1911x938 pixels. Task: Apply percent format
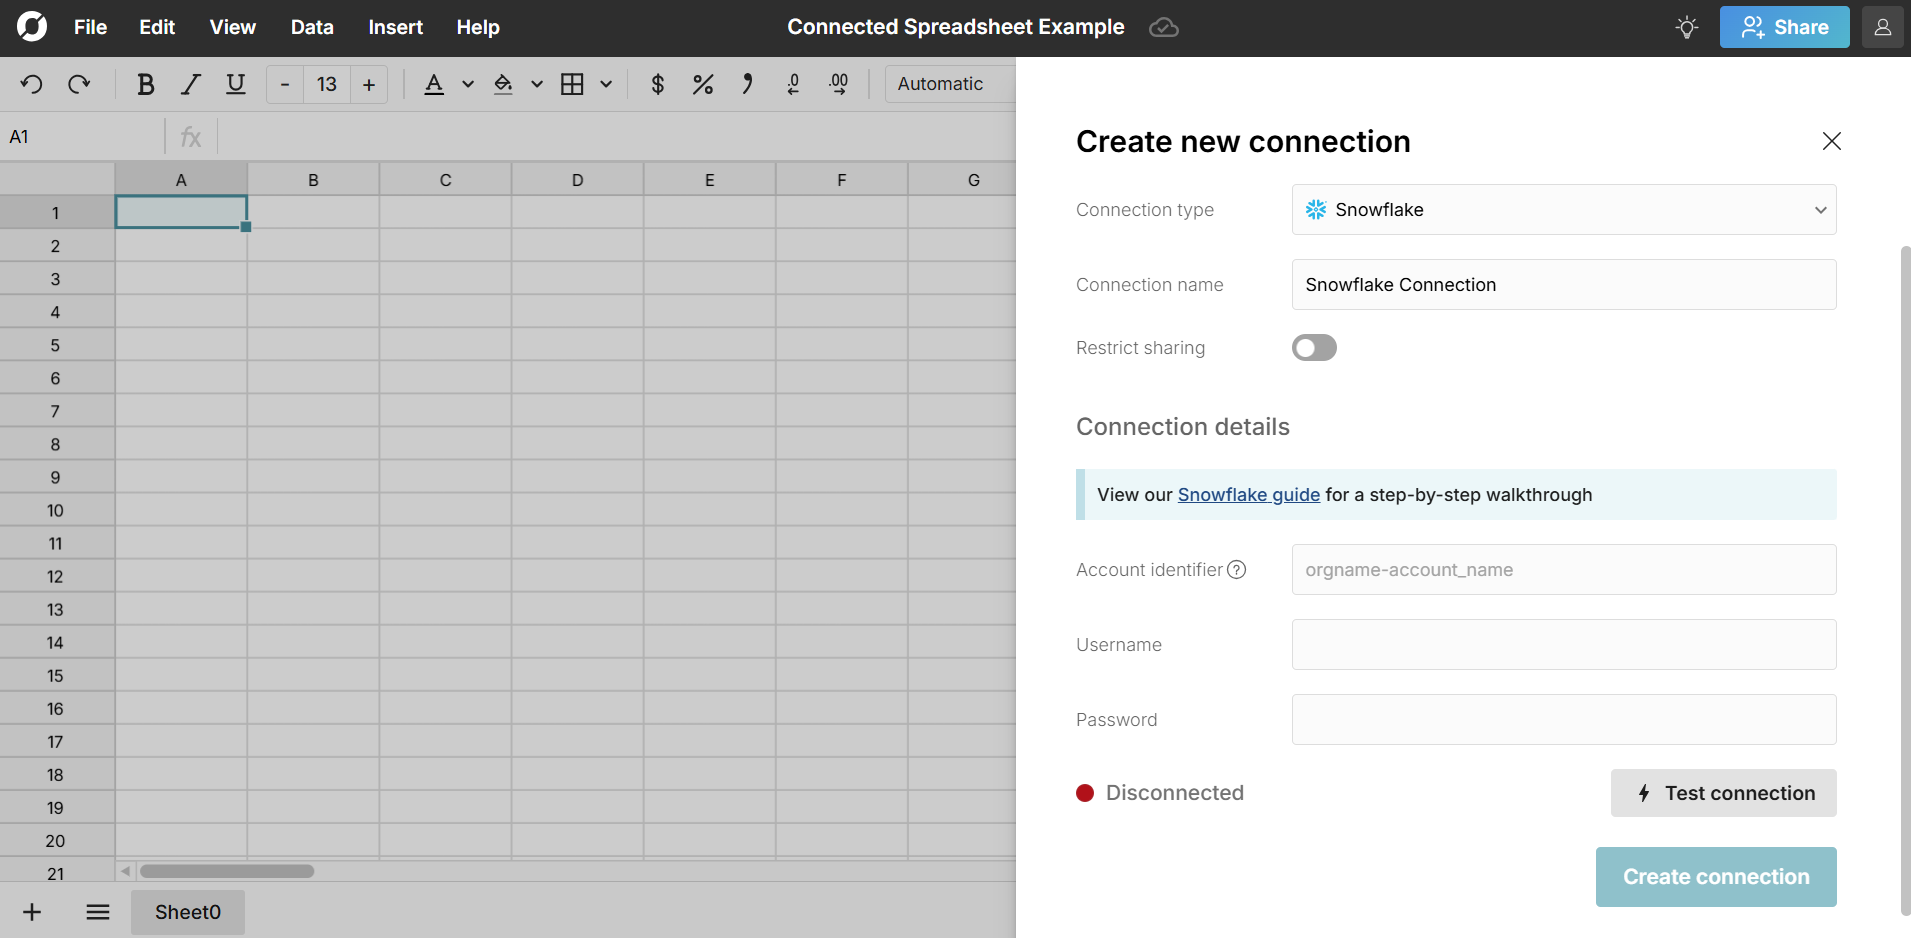(703, 84)
